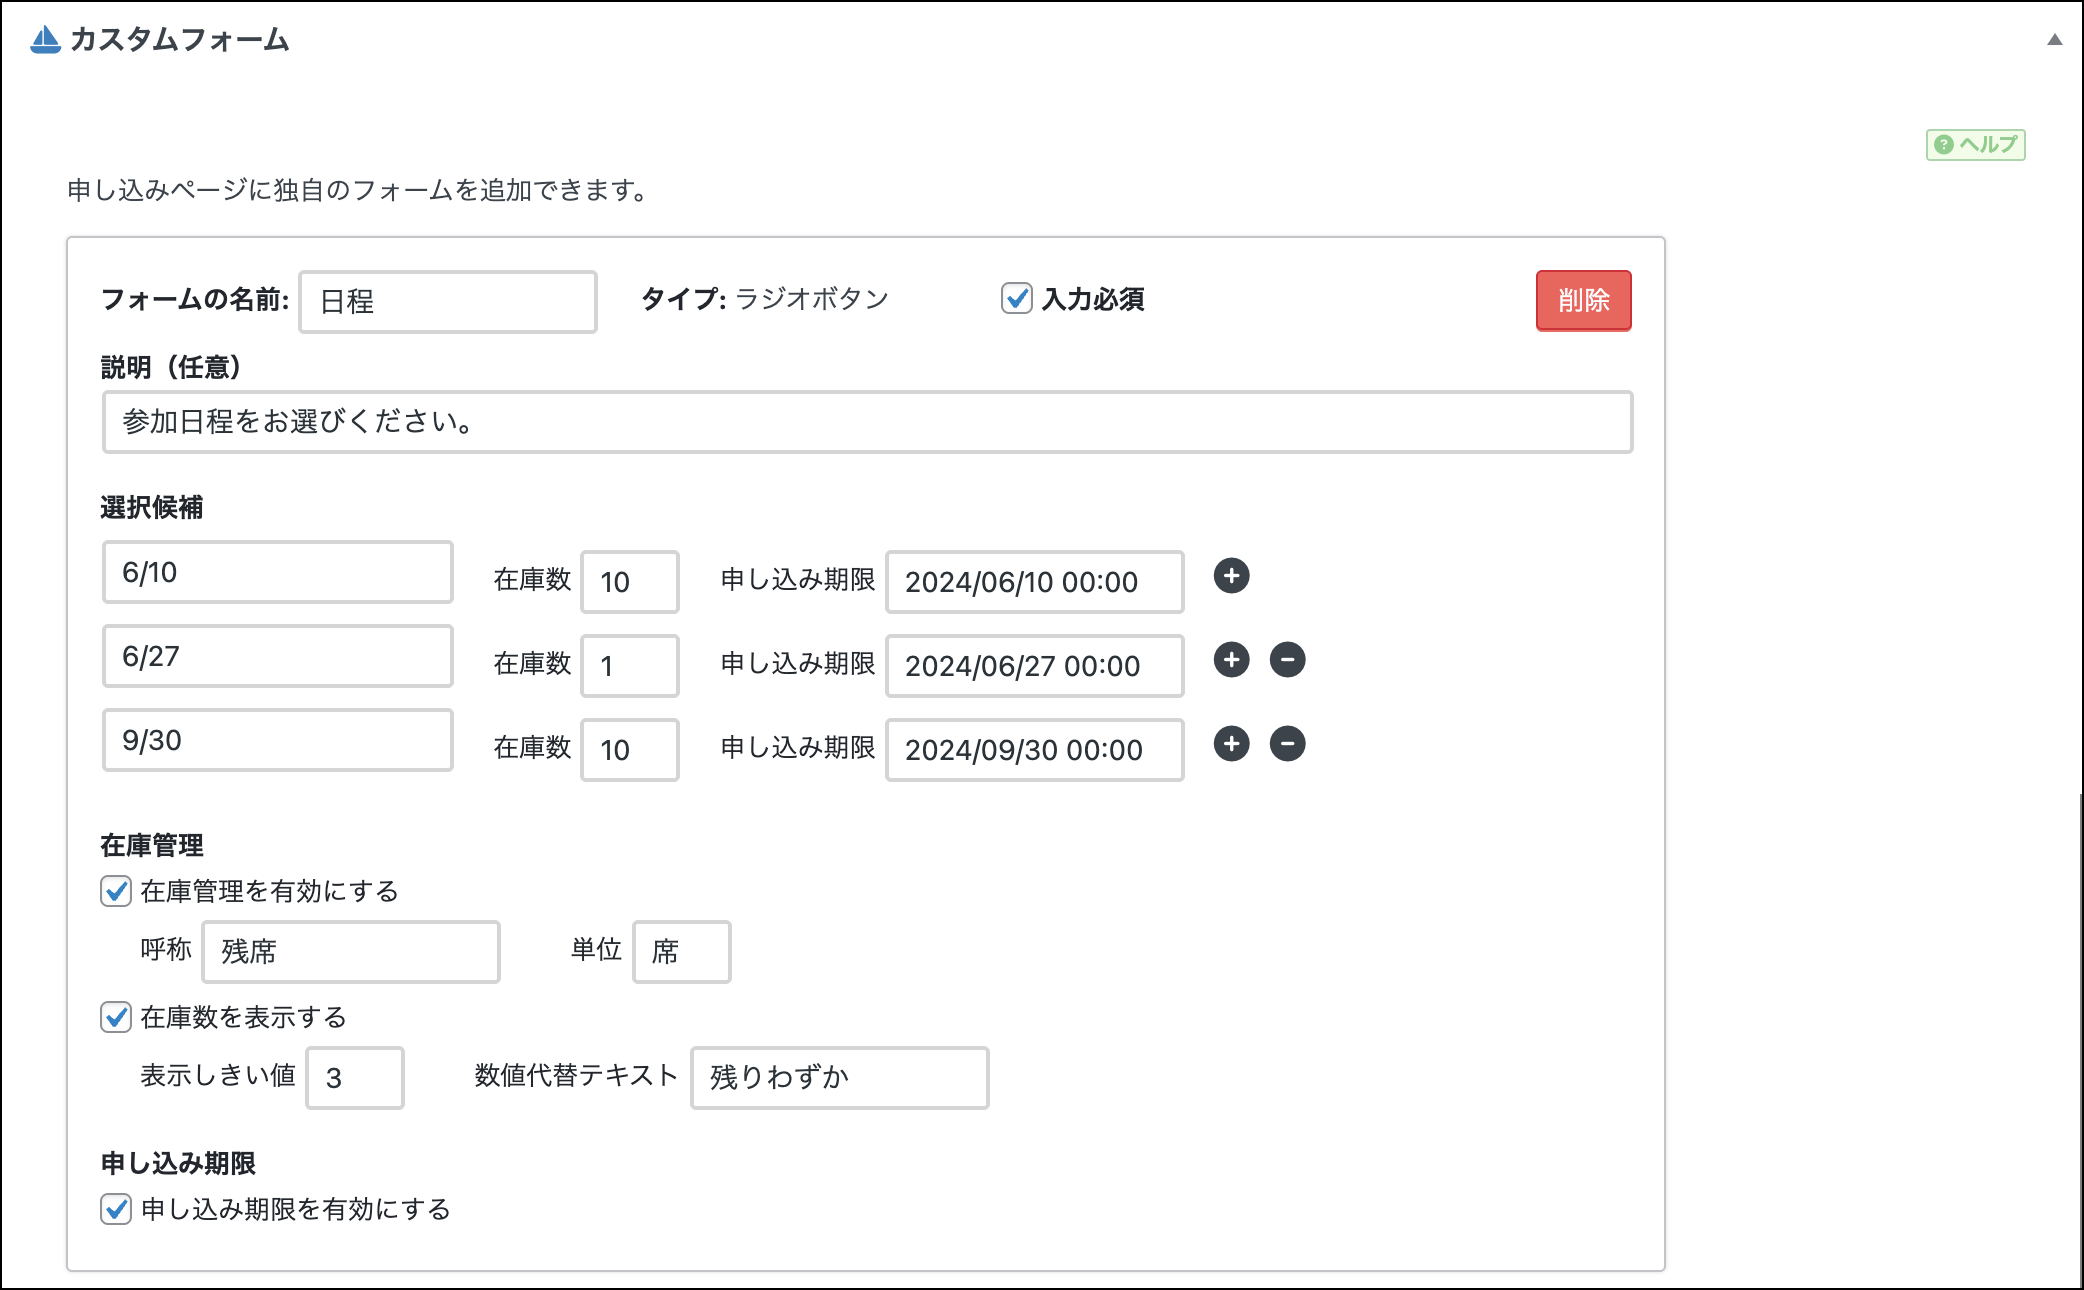
Task: Disable 在庫管理を有効にする checkbox
Action: tap(116, 891)
